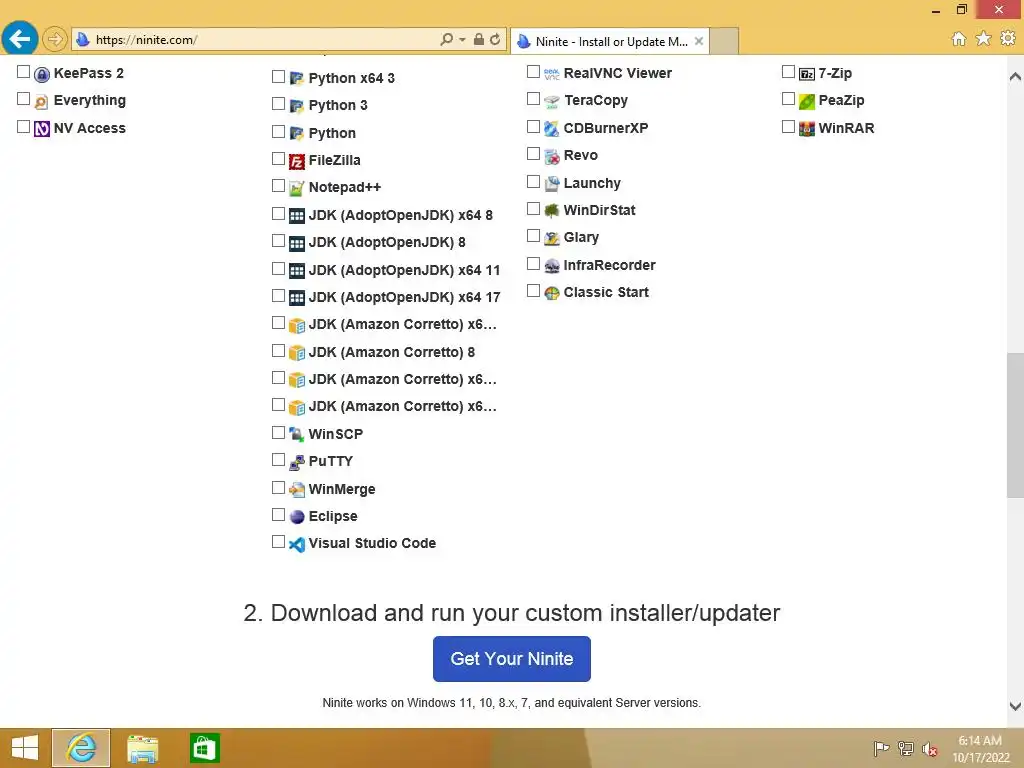This screenshot has height=768, width=1024.
Task: Click the Glary icon
Action: point(552,238)
